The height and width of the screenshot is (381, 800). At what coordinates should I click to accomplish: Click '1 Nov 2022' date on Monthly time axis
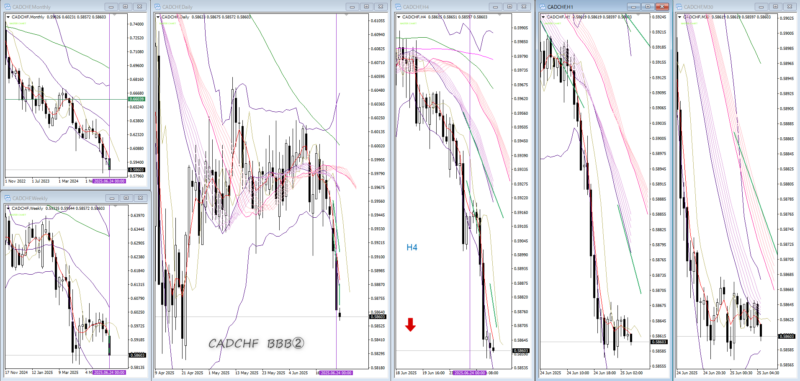coord(14,181)
